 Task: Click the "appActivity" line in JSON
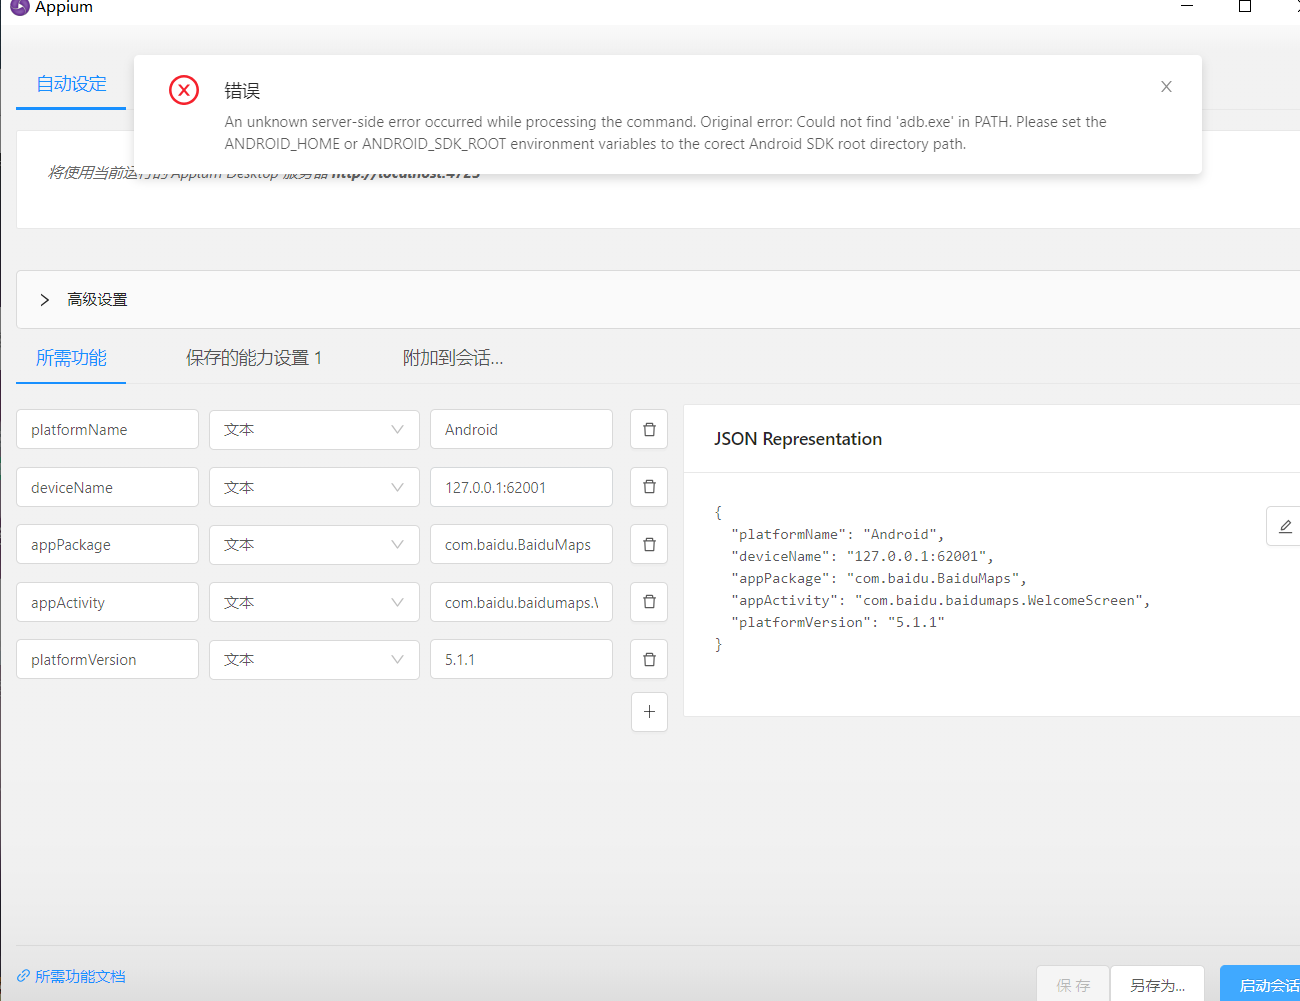pyautogui.click(x=941, y=600)
